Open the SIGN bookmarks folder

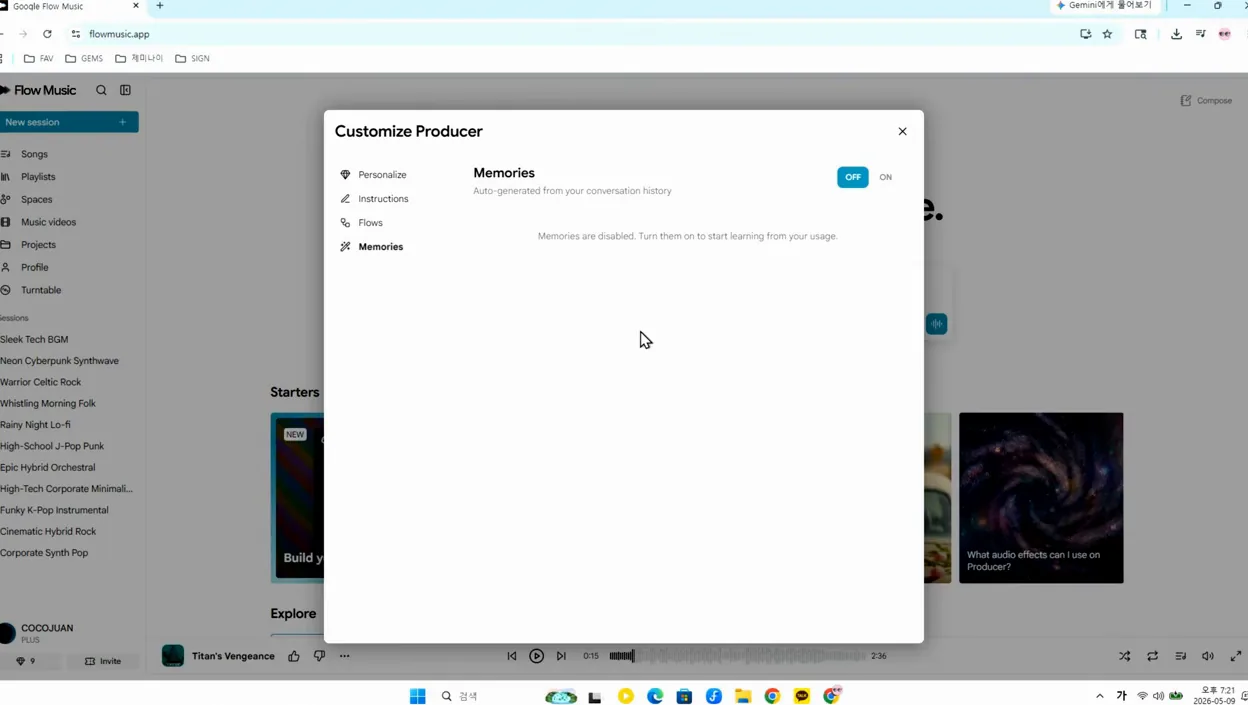click(x=192, y=58)
